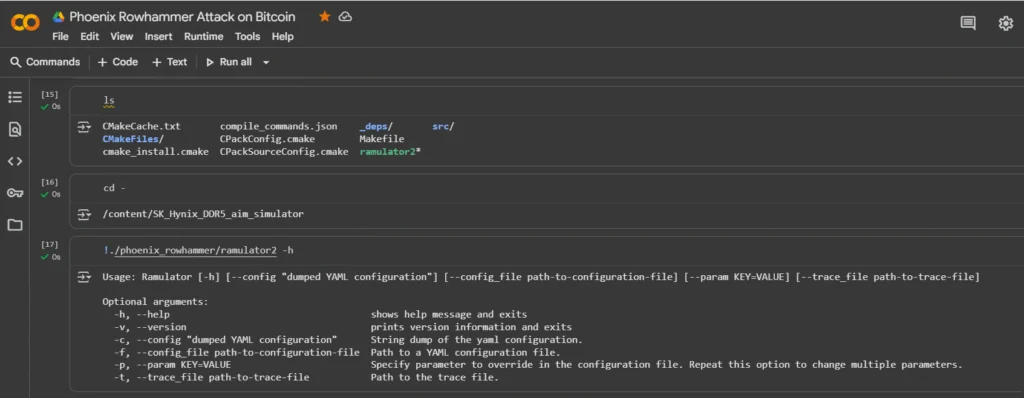The height and width of the screenshot is (398, 1024).
Task: Click the output icon of ls cell
Action: point(84,127)
